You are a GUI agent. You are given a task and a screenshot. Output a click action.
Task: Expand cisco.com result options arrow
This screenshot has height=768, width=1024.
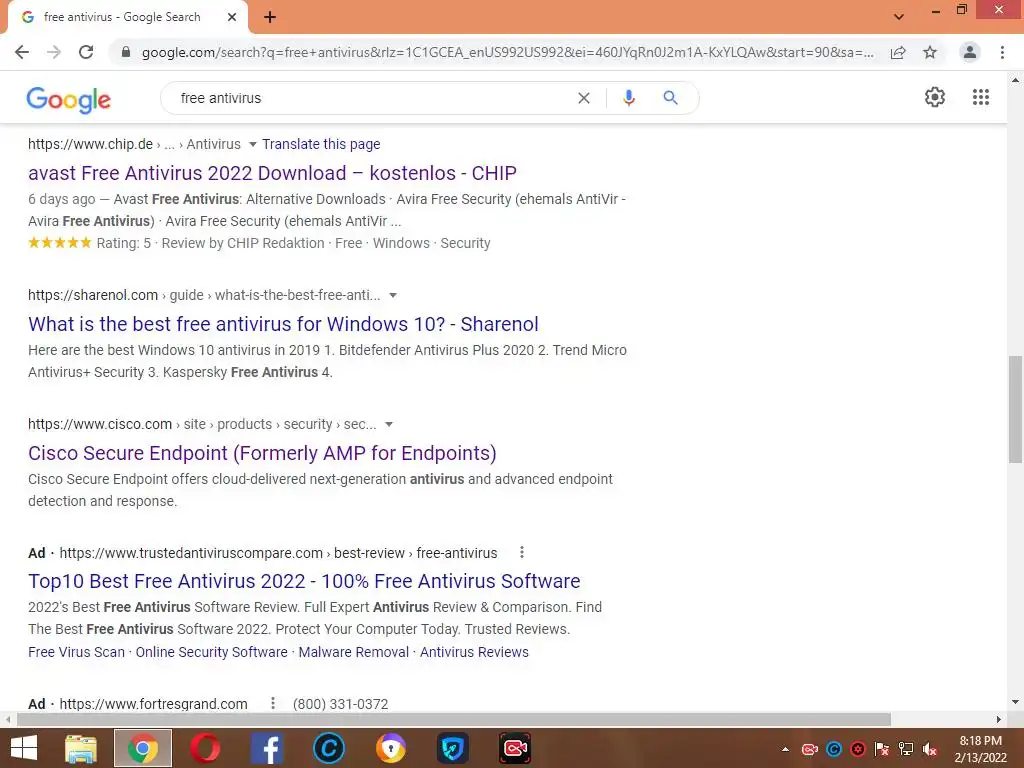point(389,424)
